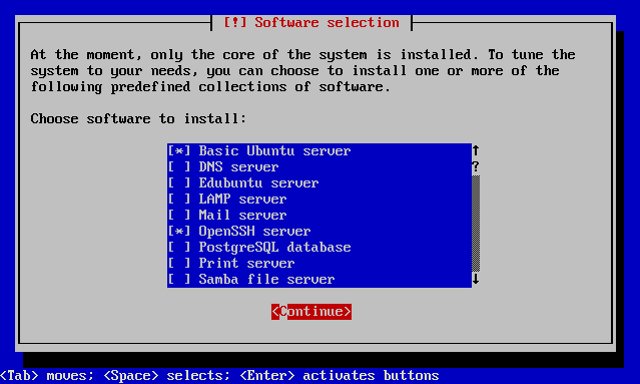Click the Tab/Space/Enter help line

coord(220,375)
